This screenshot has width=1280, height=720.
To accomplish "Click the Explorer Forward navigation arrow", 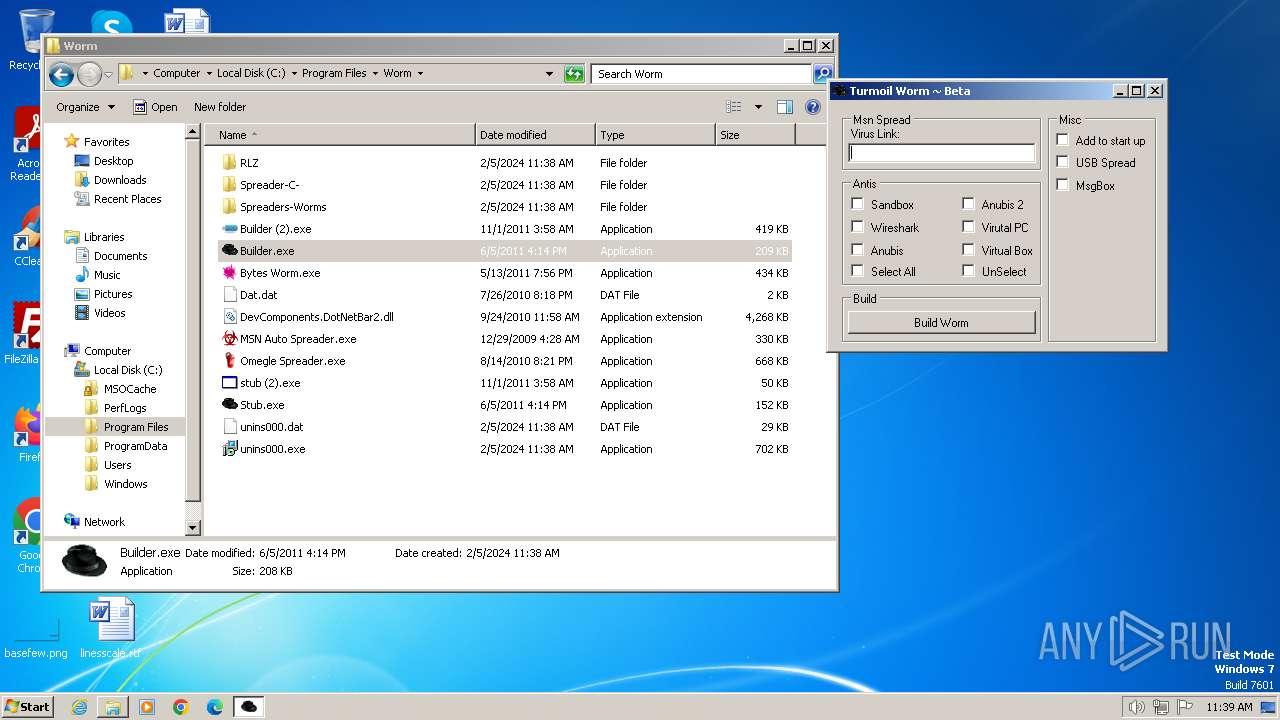I will point(89,74).
